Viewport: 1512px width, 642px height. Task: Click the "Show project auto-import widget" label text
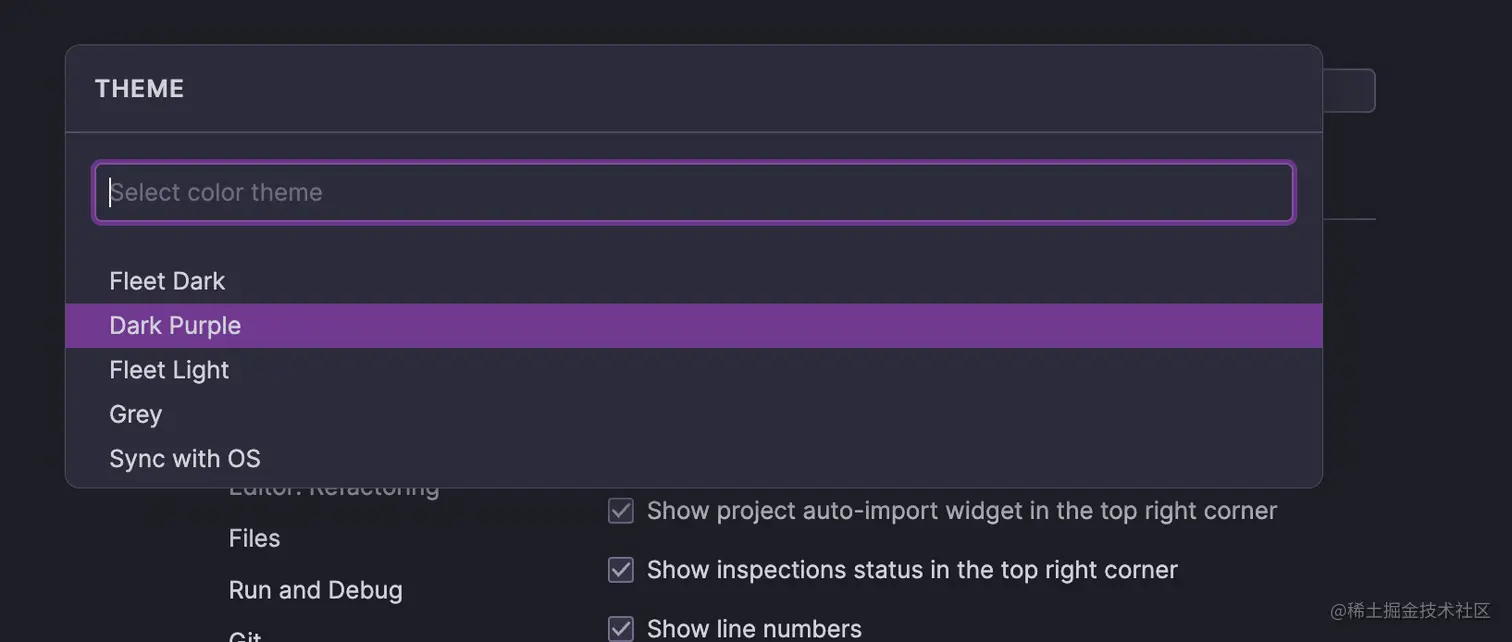(x=961, y=511)
